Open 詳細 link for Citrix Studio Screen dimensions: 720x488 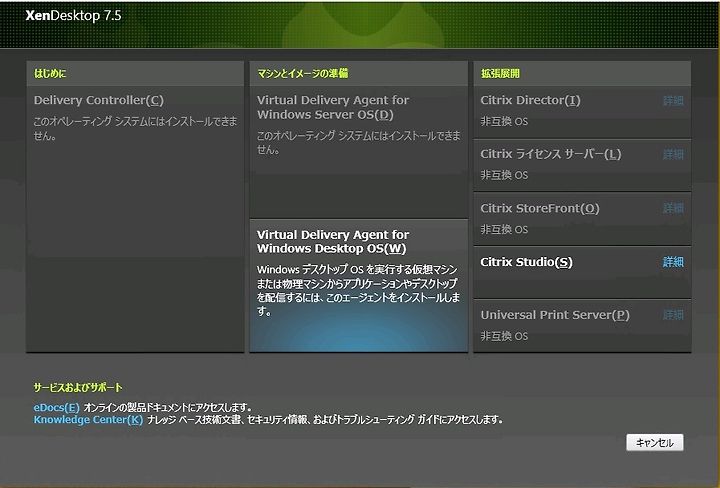(x=673, y=262)
